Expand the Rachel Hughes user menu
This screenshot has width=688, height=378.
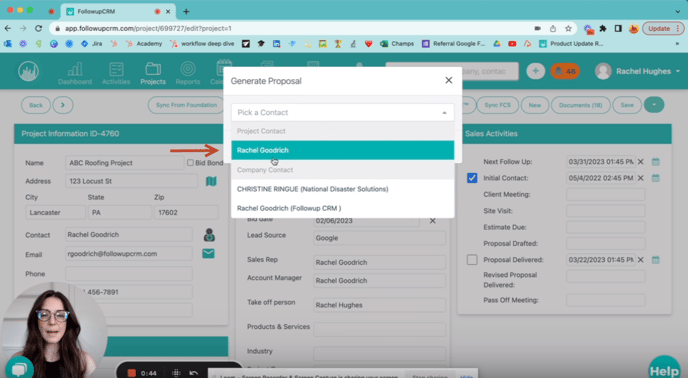tap(637, 71)
